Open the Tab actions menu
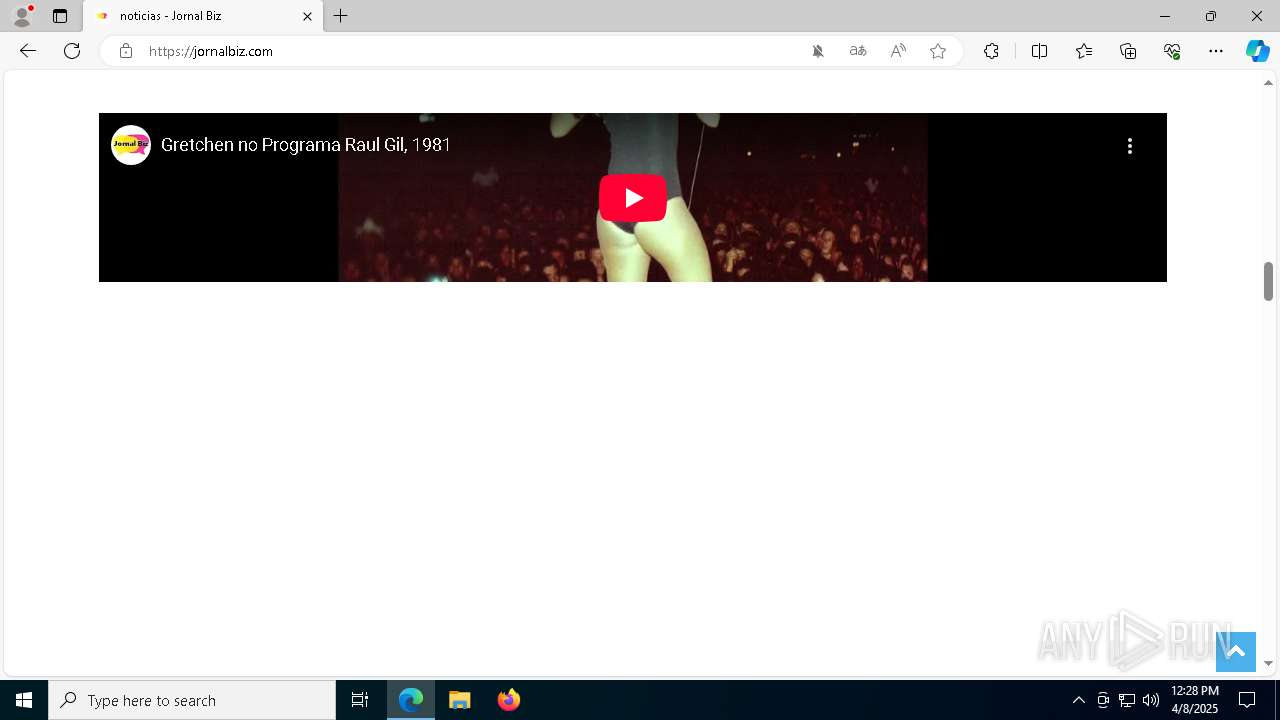Image resolution: width=1280 pixels, height=720 pixels. 60,16
